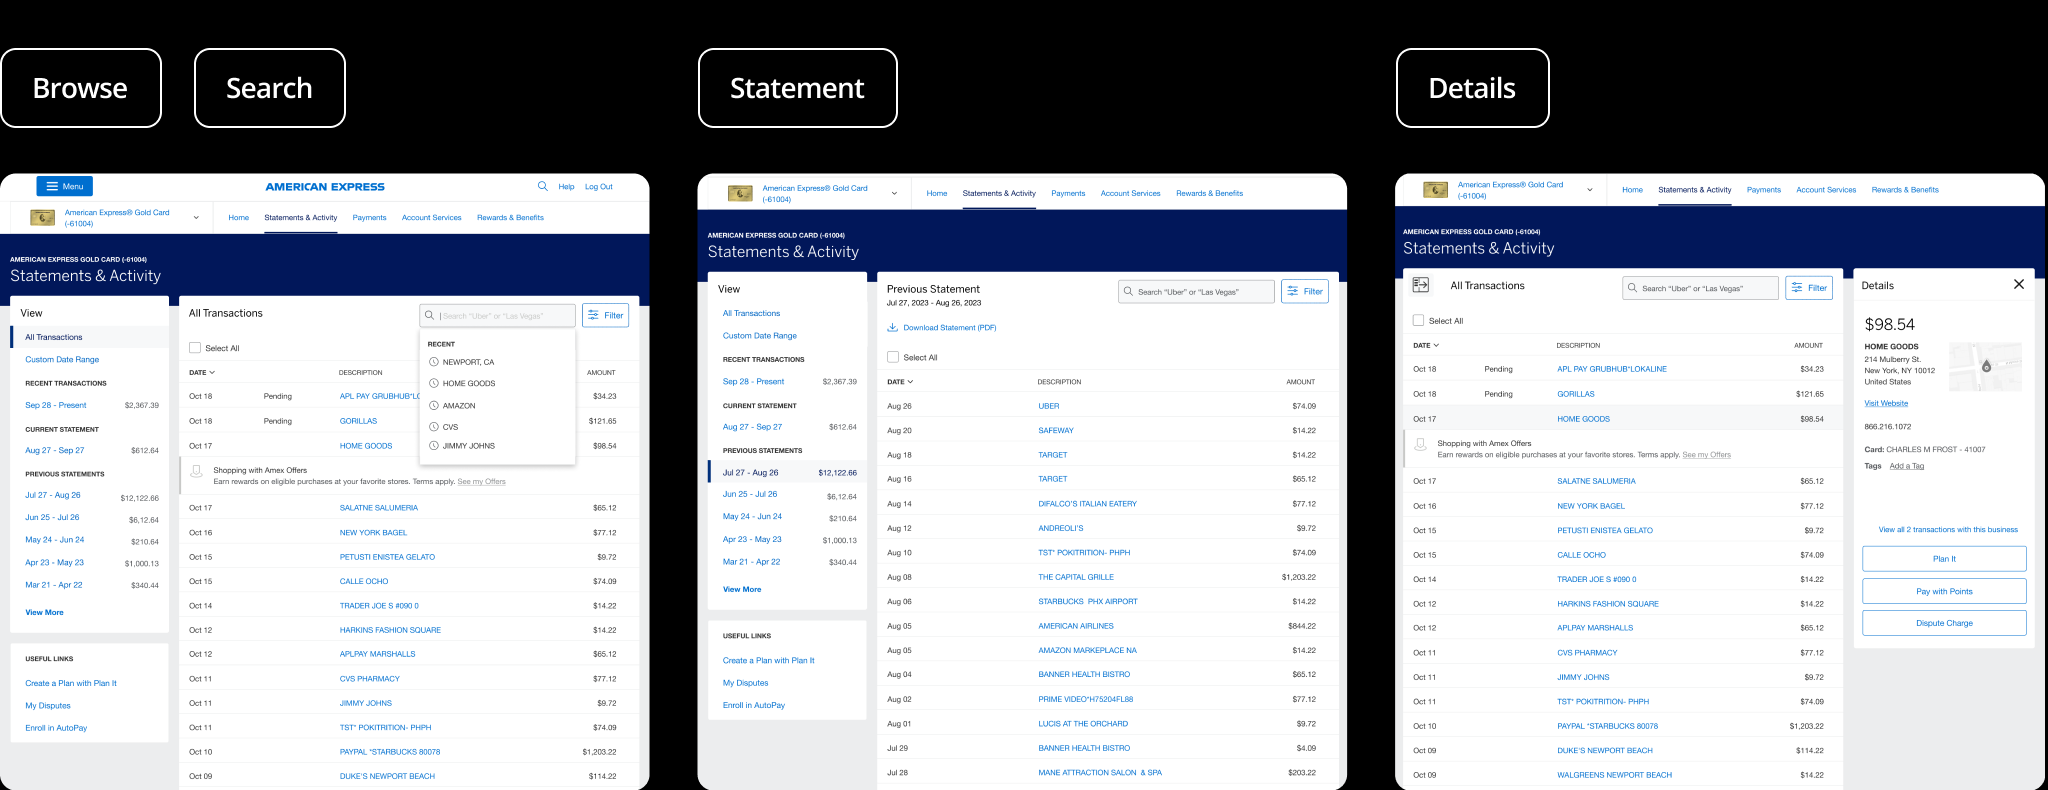The width and height of the screenshot is (2048, 790).
Task: Expand the card selector chevron in Statement screen
Action: point(894,193)
